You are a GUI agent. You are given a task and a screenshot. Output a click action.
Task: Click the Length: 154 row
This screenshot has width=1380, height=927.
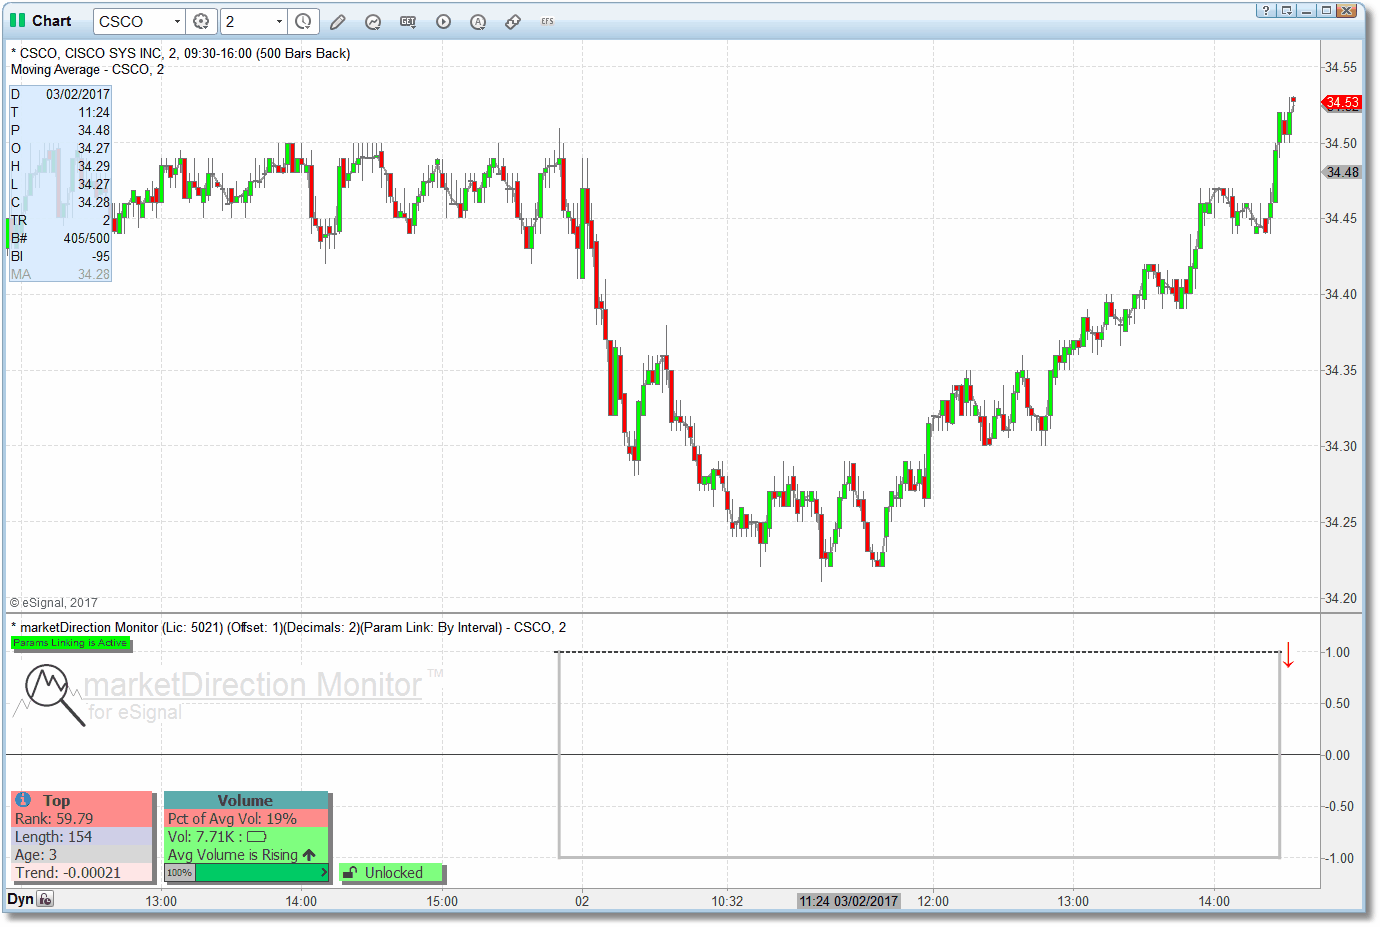81,837
